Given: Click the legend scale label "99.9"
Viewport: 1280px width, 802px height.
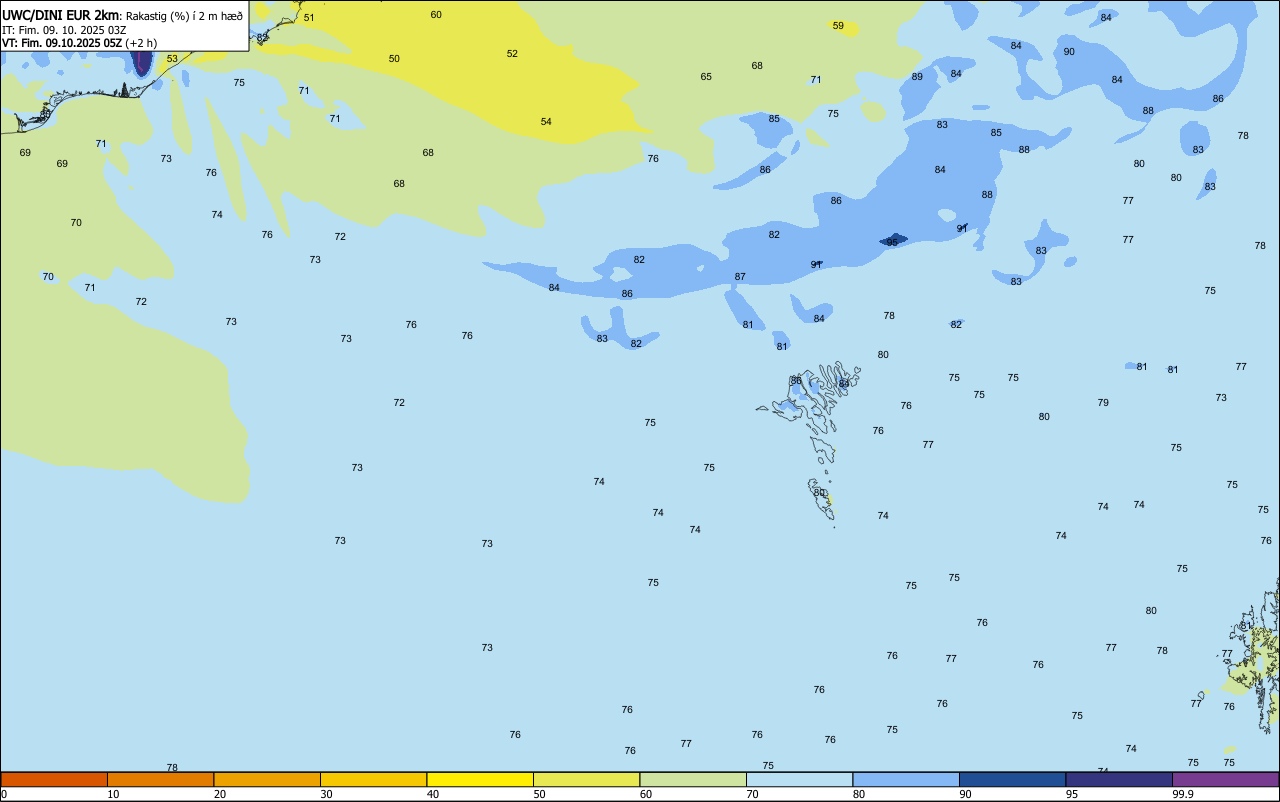Looking at the screenshot, I should tap(1185, 794).
